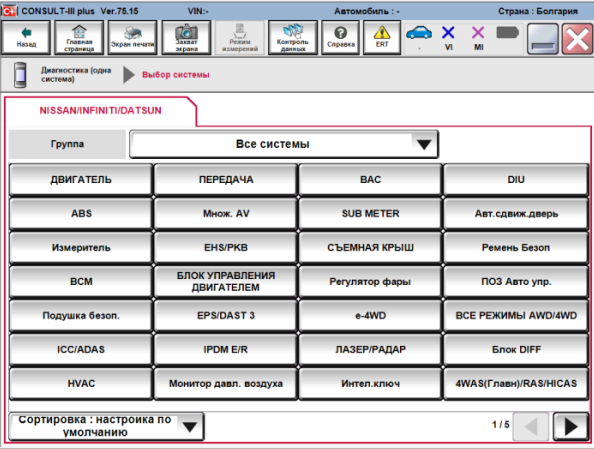Image resolution: width=594 pixels, height=449 pixels.
Task: Select the Подушка безоп. airbag system
Action: (x=81, y=316)
